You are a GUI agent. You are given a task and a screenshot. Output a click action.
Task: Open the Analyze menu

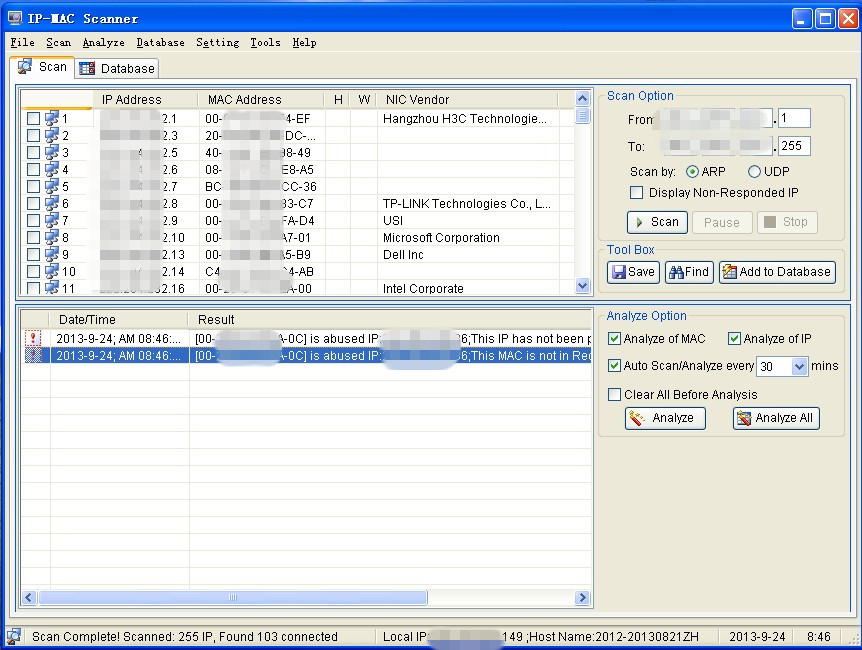pos(103,42)
